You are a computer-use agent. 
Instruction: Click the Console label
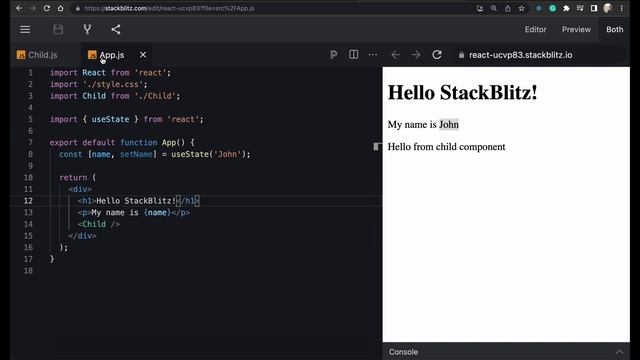403,352
